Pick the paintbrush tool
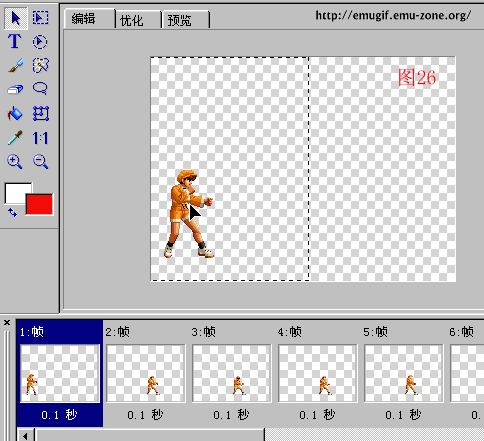The width and height of the screenshot is (484, 441). 15,65
